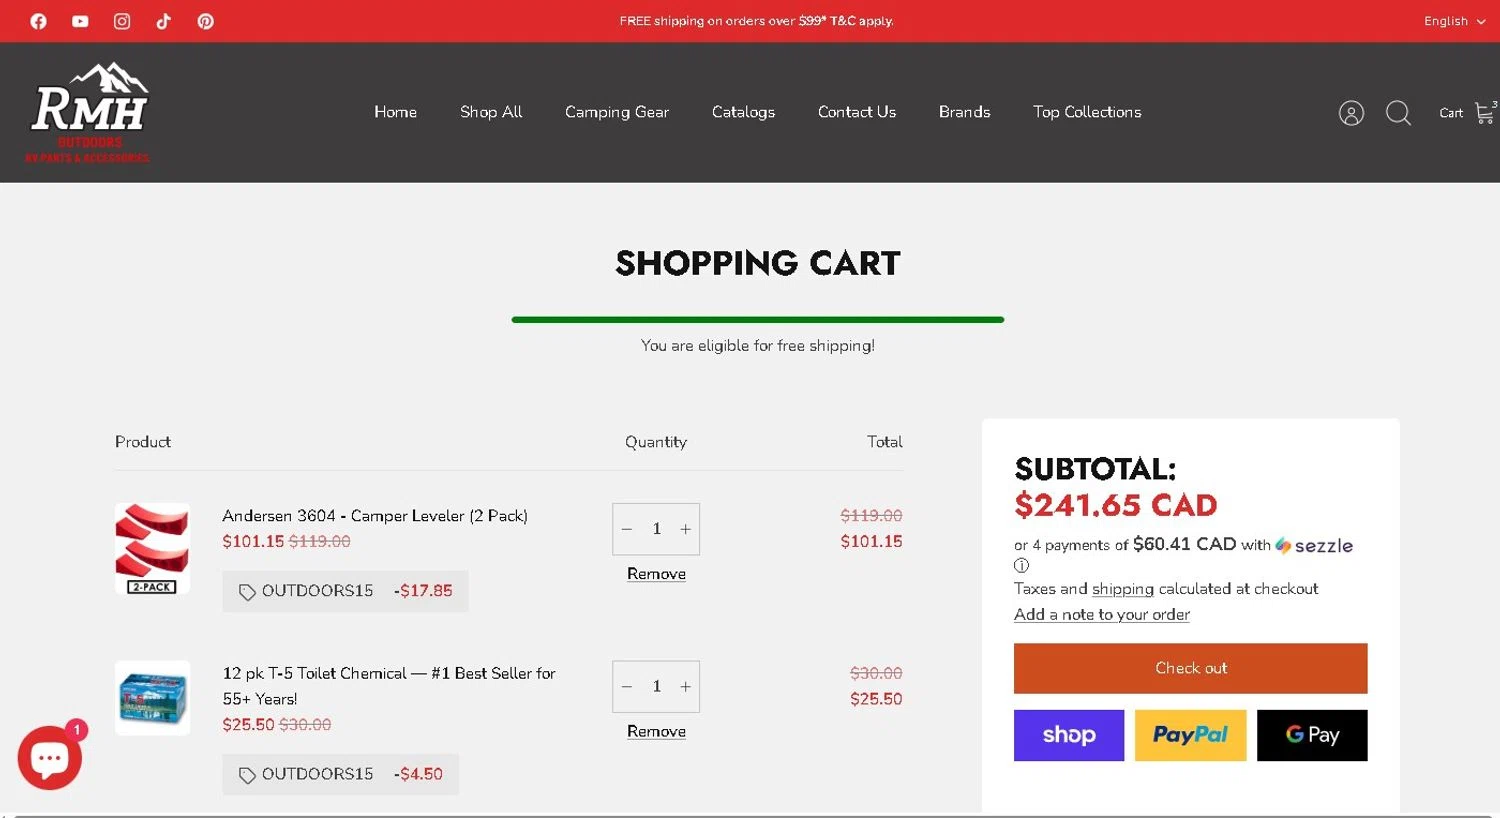Click the Camper Leveler quantity field
The image size is (1500, 818).
coord(656,529)
